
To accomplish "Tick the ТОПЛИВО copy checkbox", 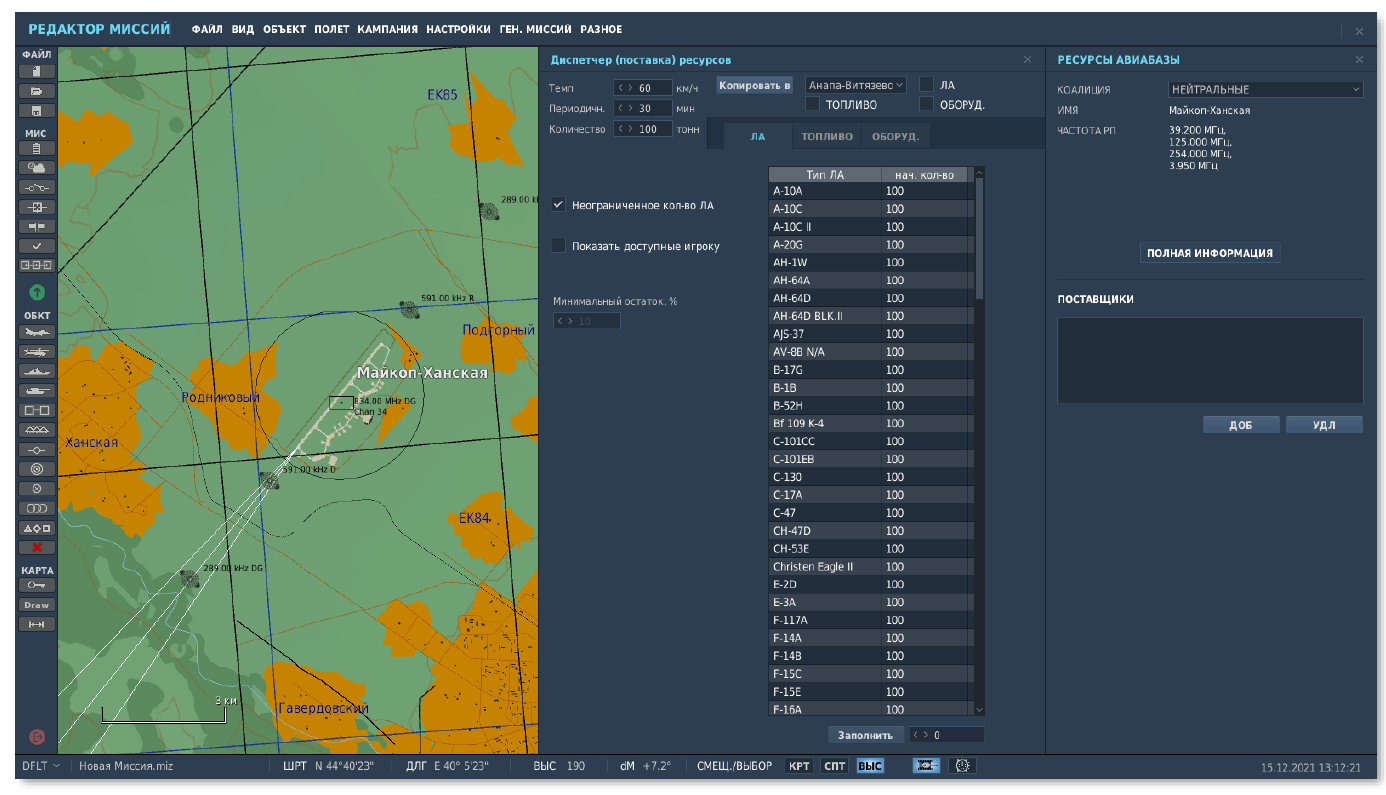I will click(813, 104).
